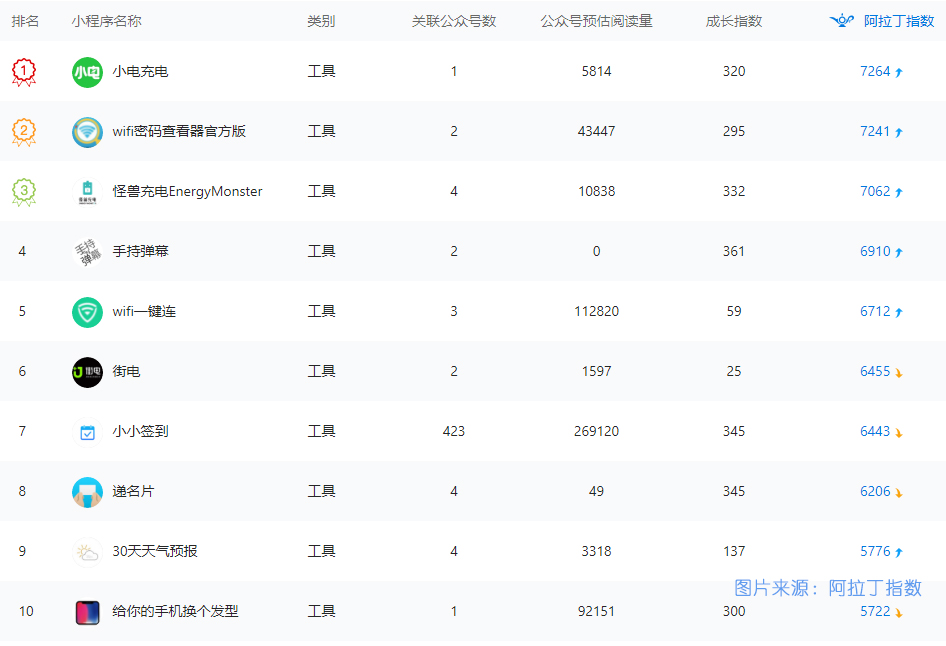Viewport: 946px width, 646px height.
Task: Select the 给你的手机换个发型 name text
Action: click(176, 611)
